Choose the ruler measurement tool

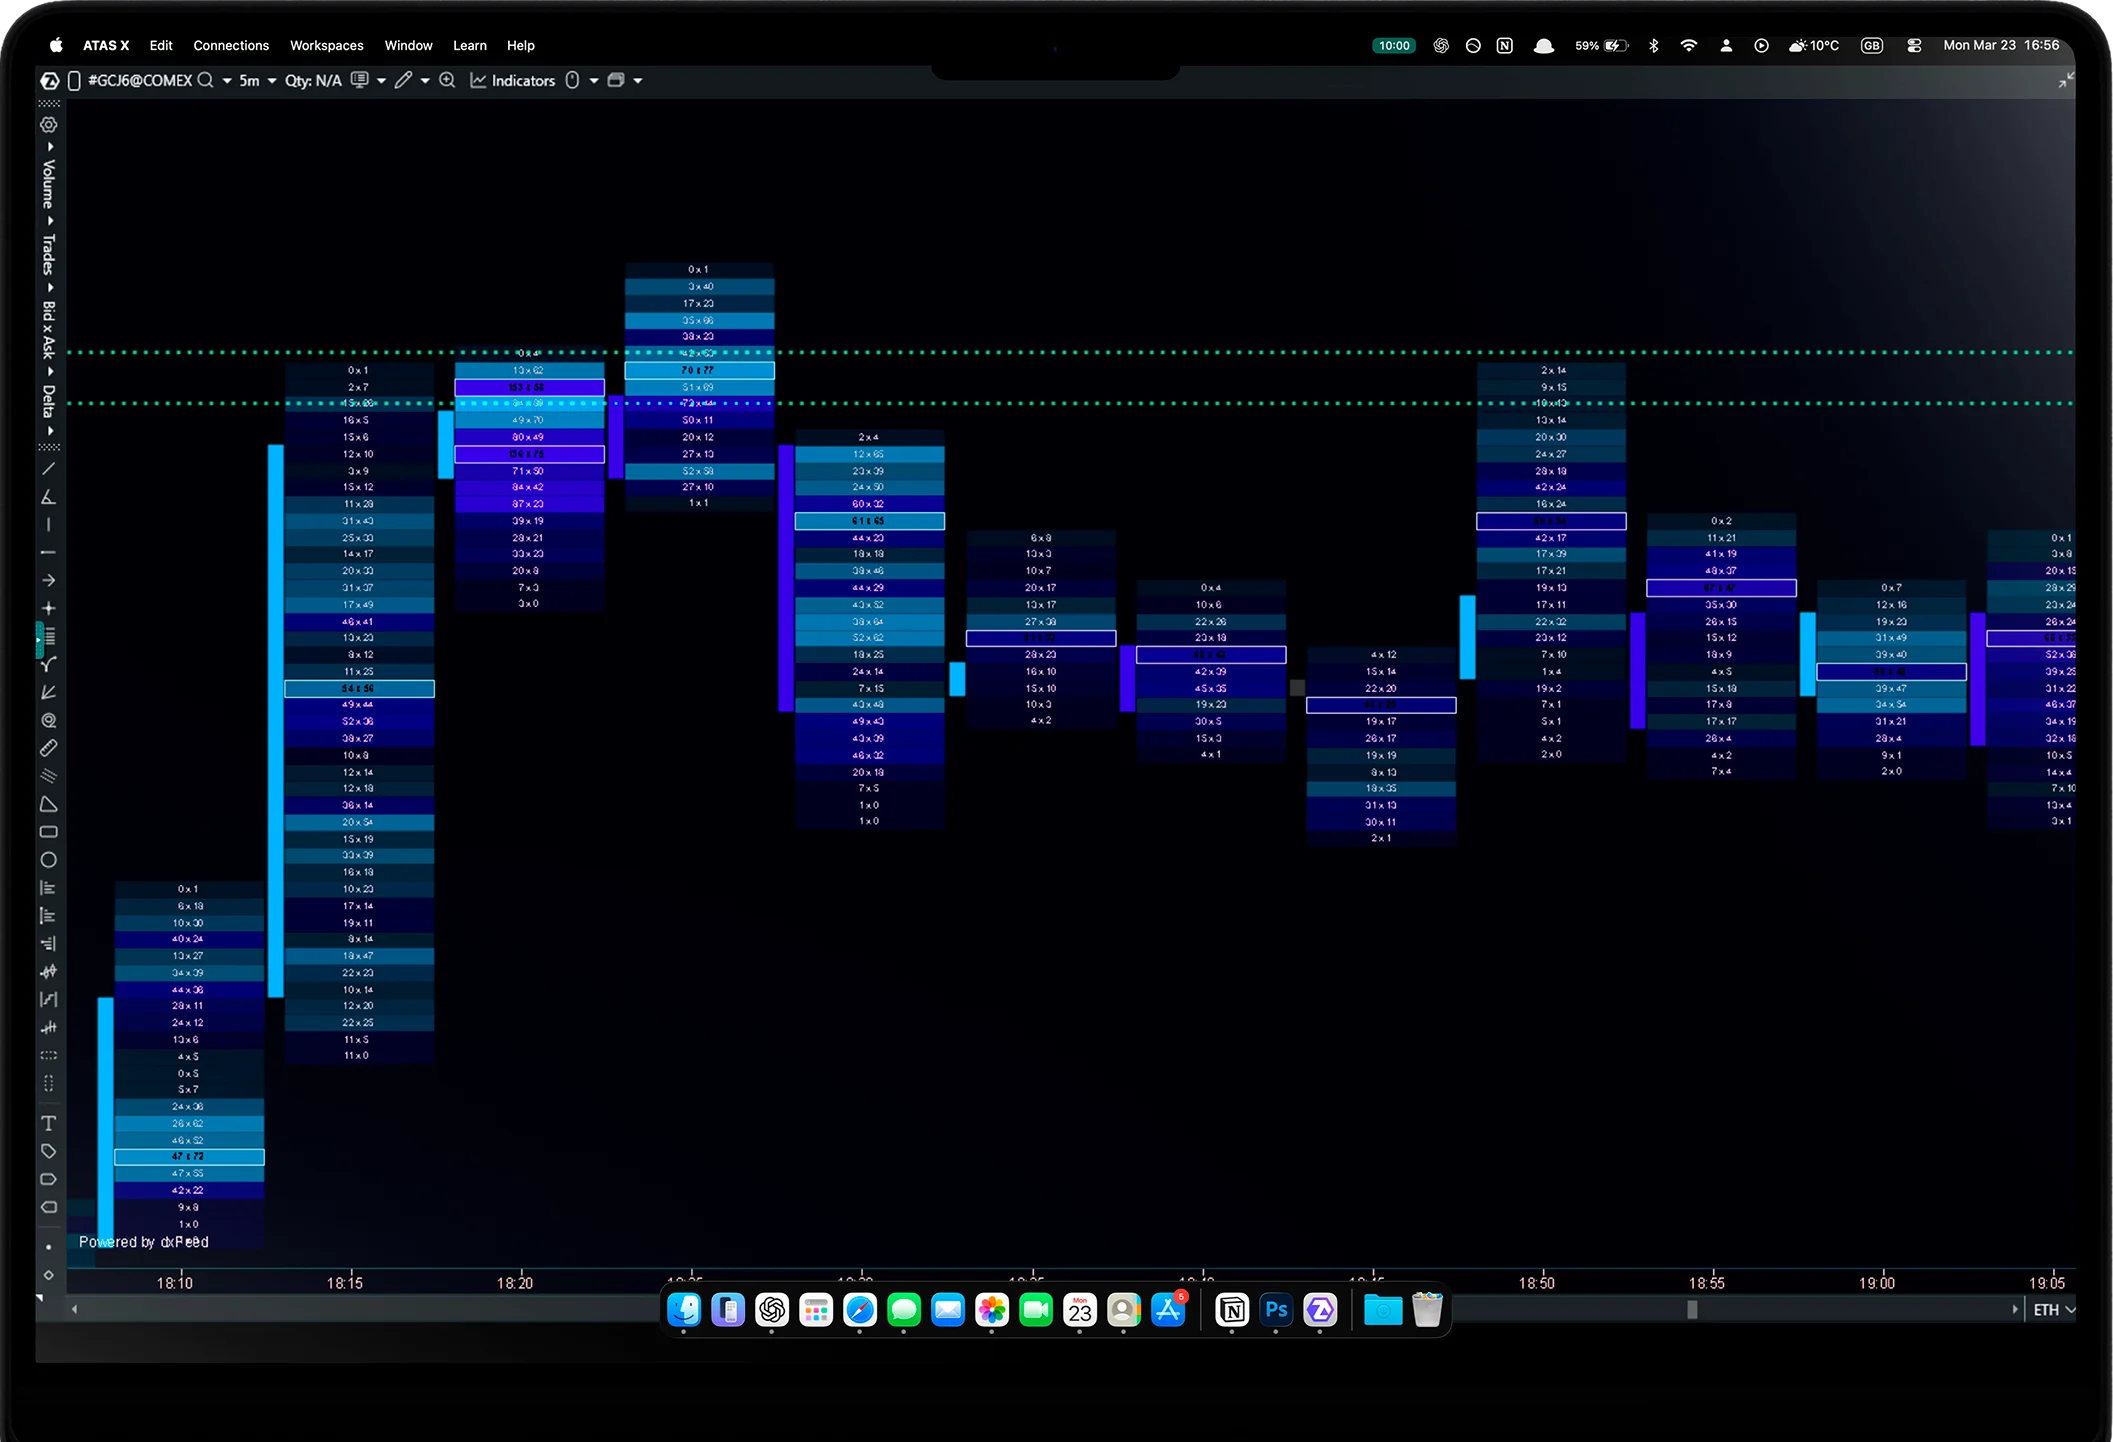(x=48, y=748)
